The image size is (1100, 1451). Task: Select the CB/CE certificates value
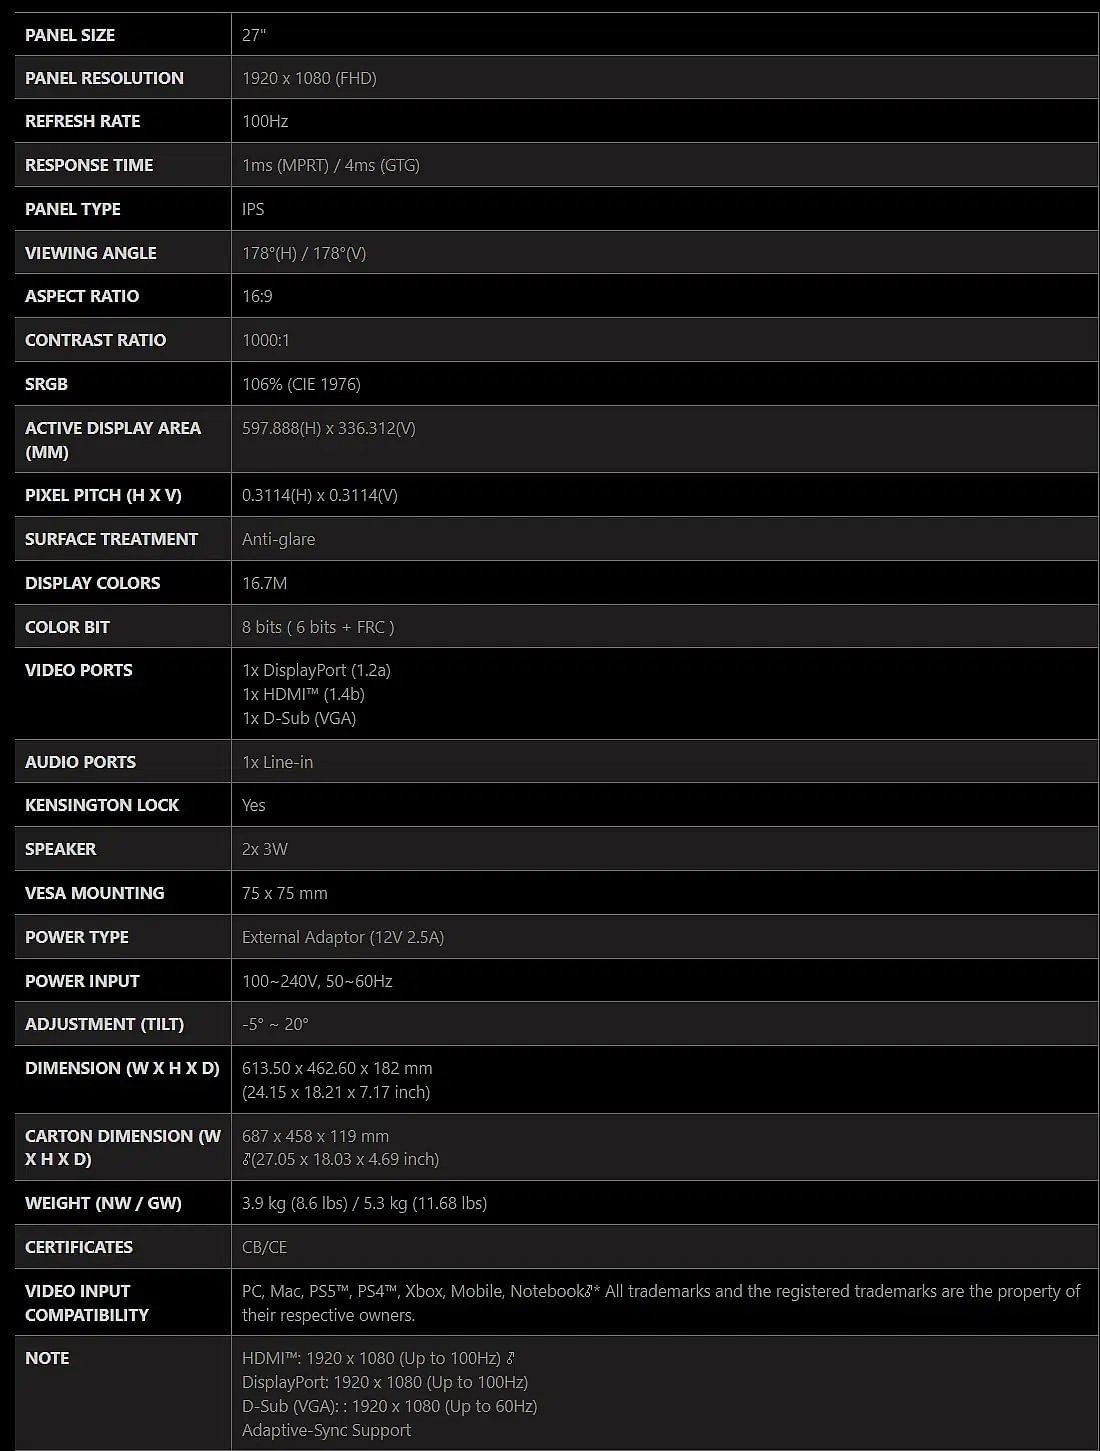click(264, 1247)
